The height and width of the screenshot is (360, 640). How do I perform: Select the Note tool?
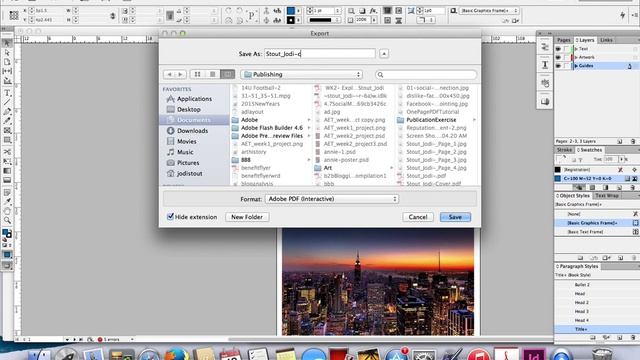7,192
